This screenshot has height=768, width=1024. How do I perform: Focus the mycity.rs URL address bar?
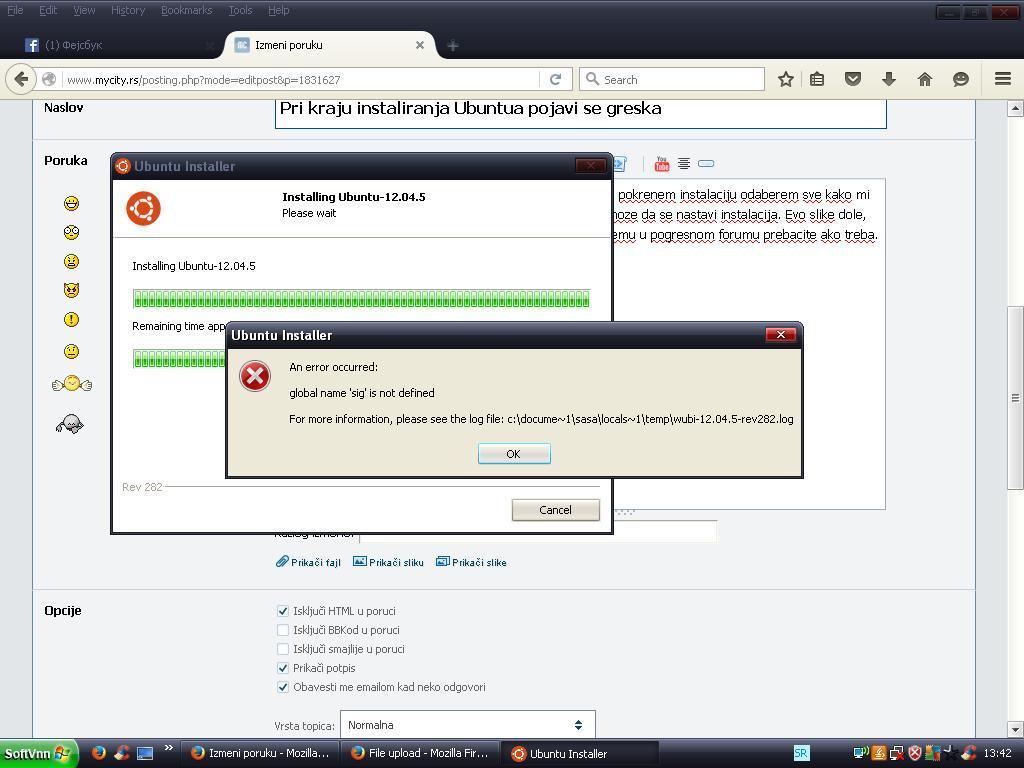point(300,80)
